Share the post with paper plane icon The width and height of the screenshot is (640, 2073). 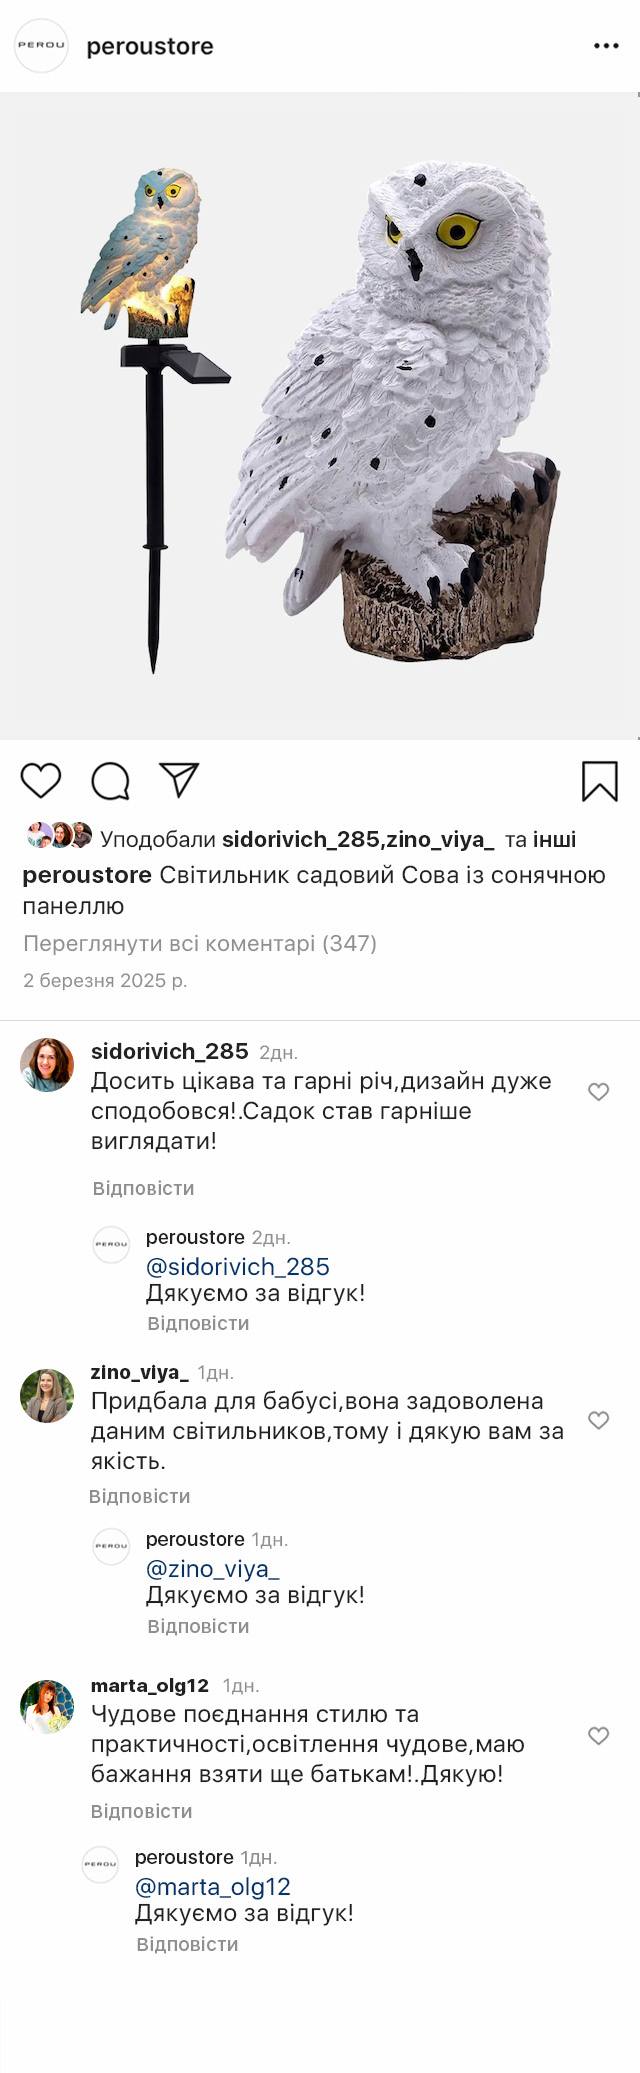click(x=180, y=780)
